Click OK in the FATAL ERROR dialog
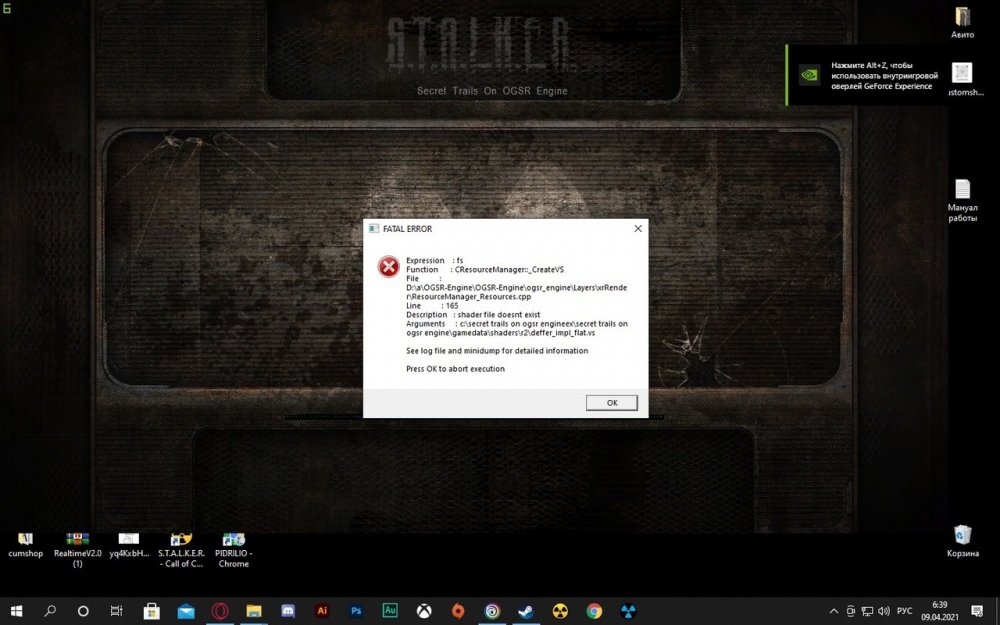 [612, 402]
